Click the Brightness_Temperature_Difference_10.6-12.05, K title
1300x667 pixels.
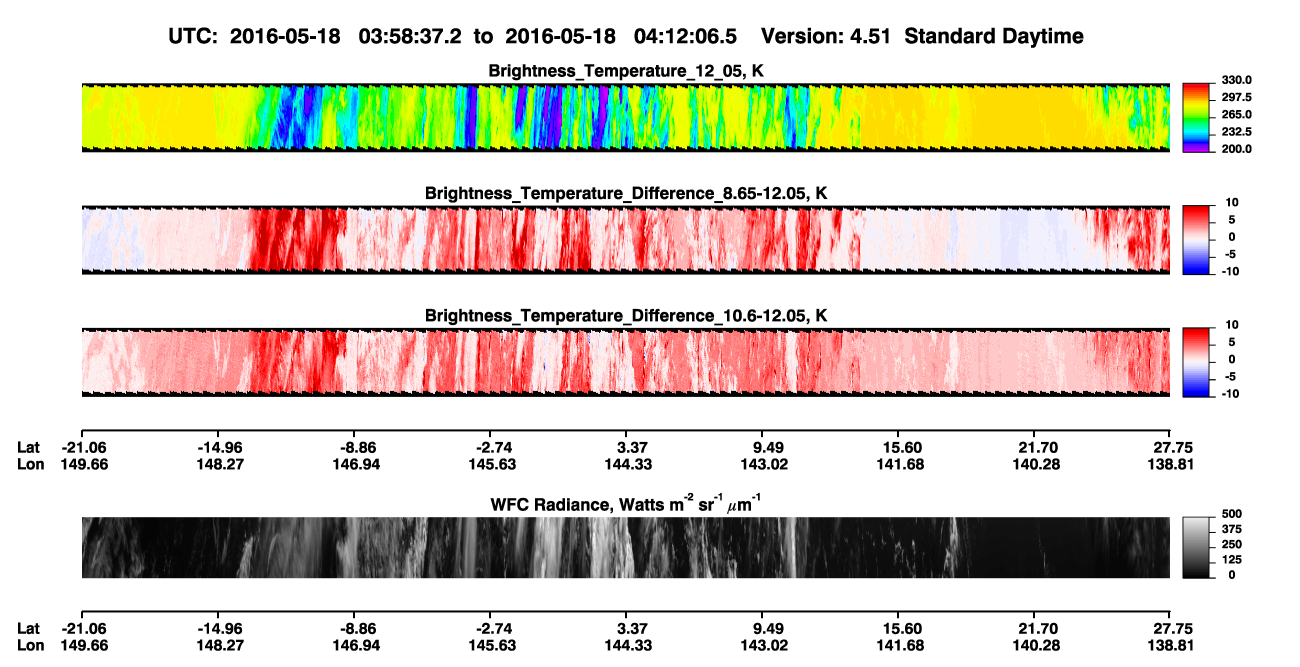[626, 316]
